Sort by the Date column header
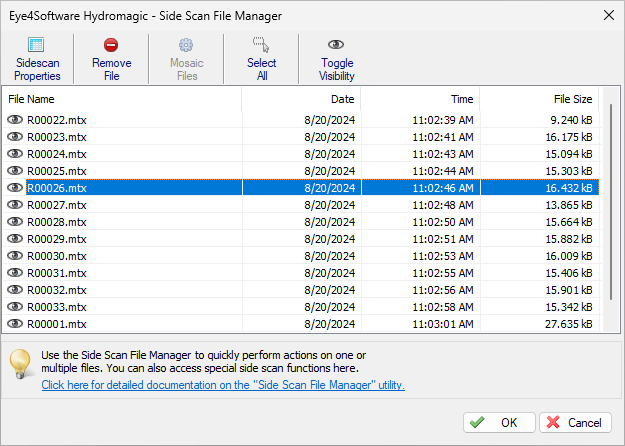This screenshot has width=625, height=446. tap(301, 99)
